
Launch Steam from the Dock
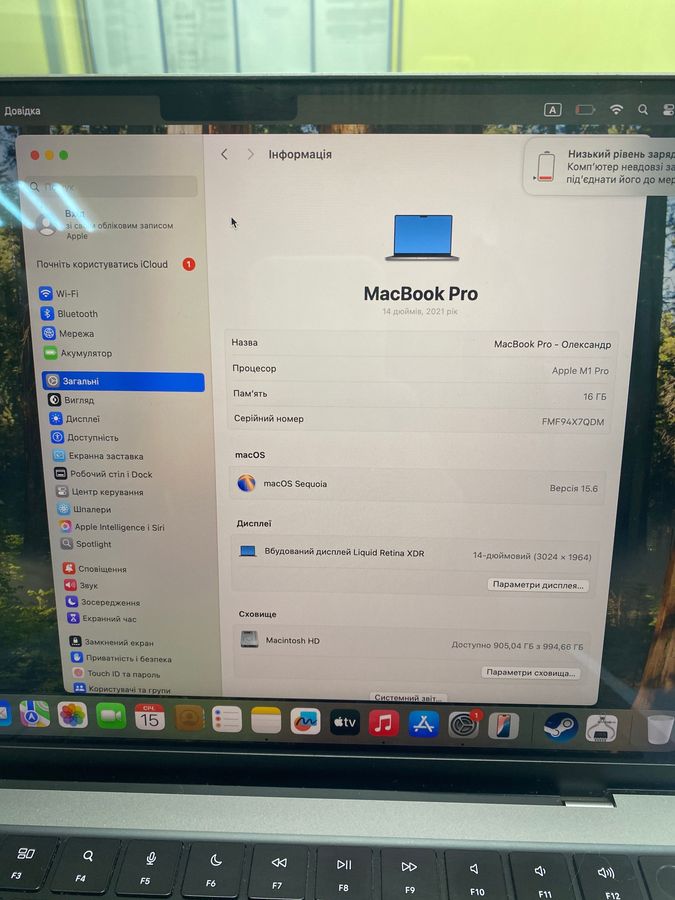[560, 725]
